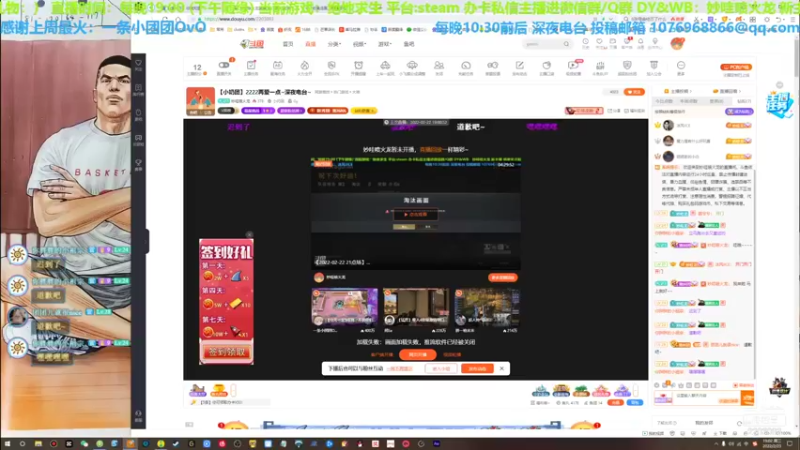Open the alarm clock icon in streamer toolbar

tap(359, 67)
